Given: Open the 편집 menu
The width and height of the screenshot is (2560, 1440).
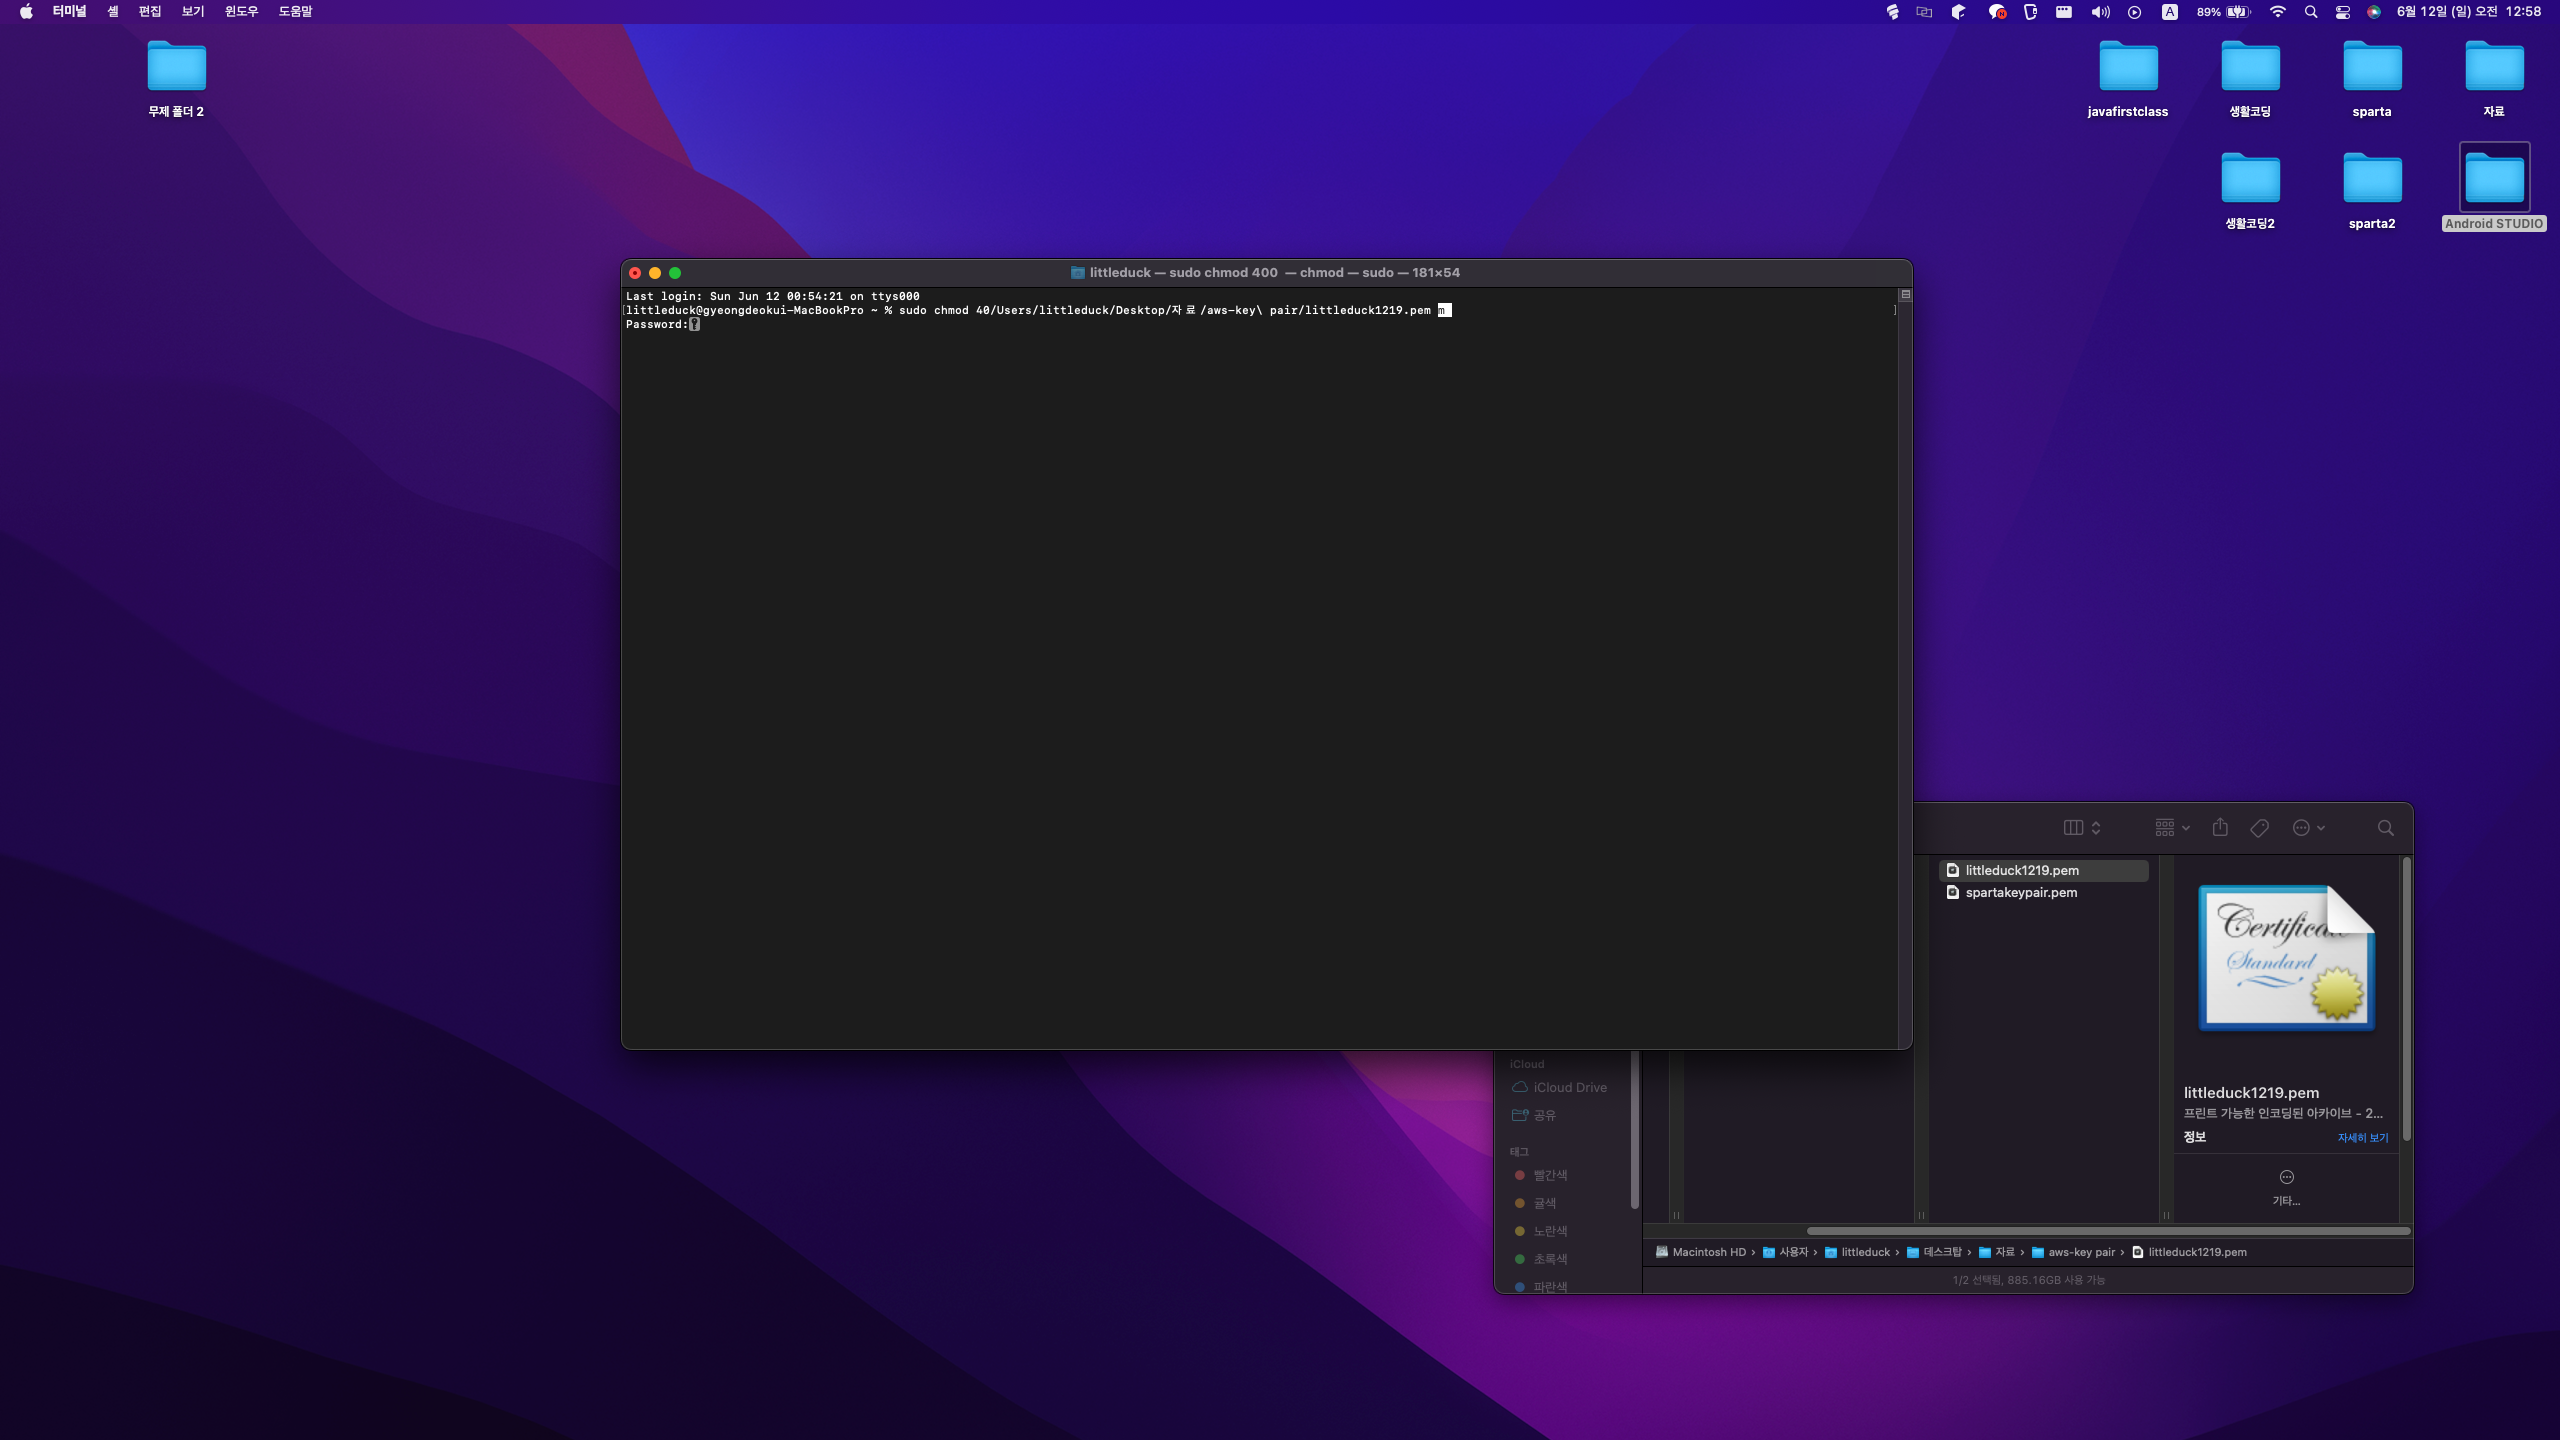Looking at the screenshot, I should (150, 12).
